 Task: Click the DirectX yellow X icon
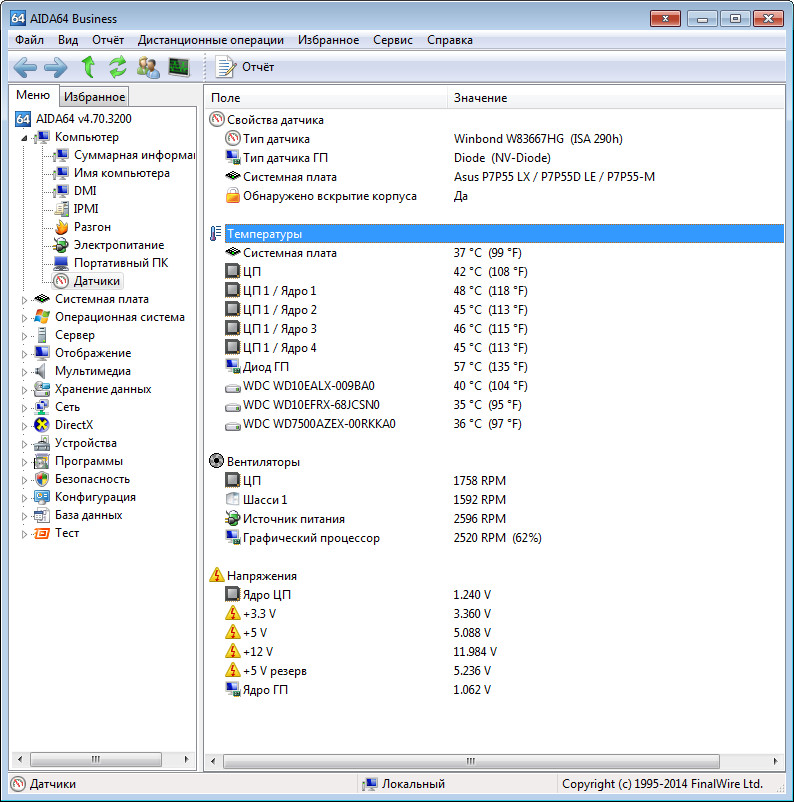point(41,425)
